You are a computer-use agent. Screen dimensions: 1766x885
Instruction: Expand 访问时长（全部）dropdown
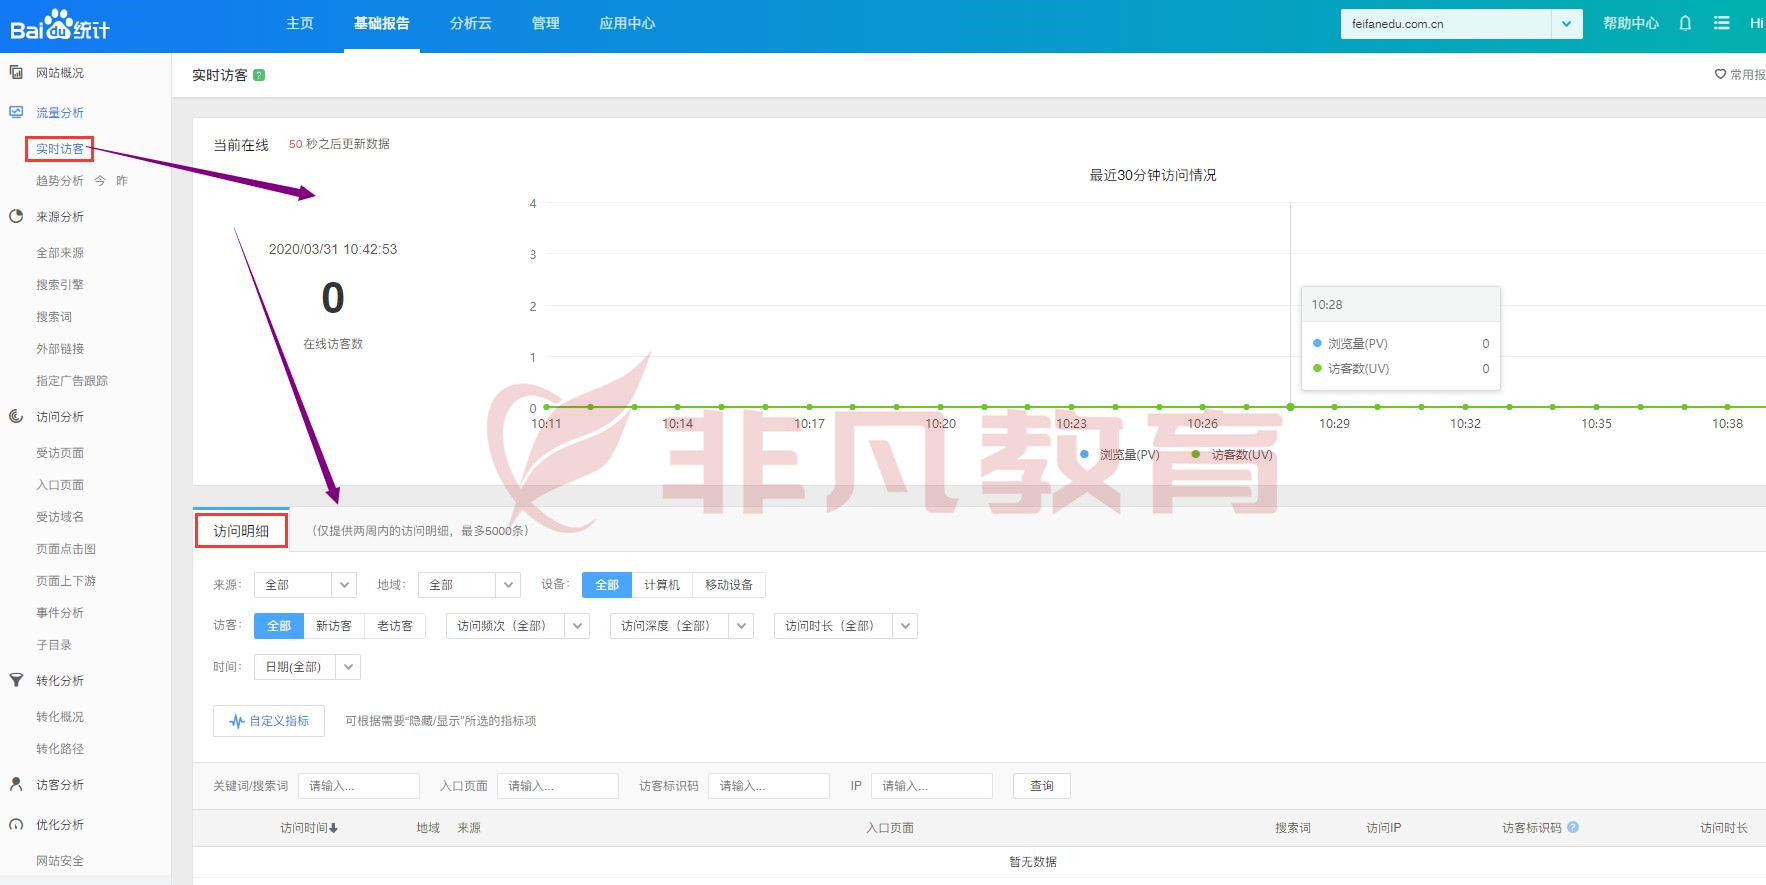click(846, 626)
